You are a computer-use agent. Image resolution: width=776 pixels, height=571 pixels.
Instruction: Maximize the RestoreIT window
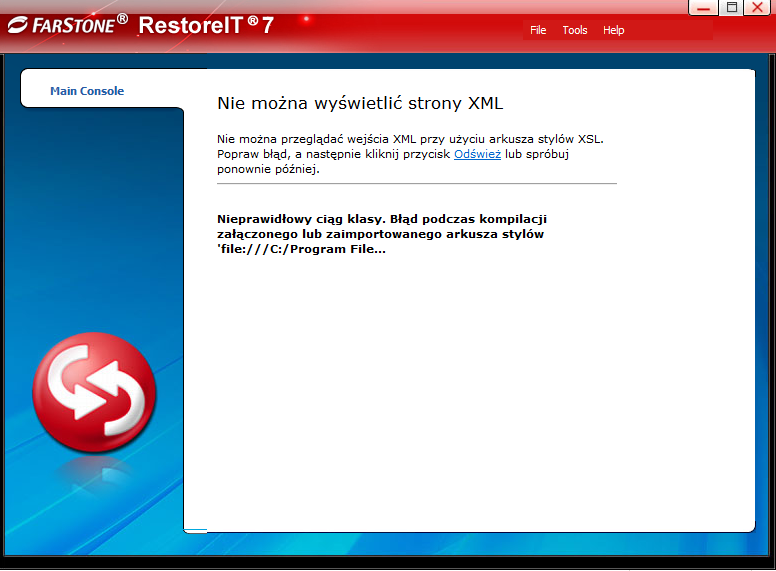pyautogui.click(x=731, y=8)
